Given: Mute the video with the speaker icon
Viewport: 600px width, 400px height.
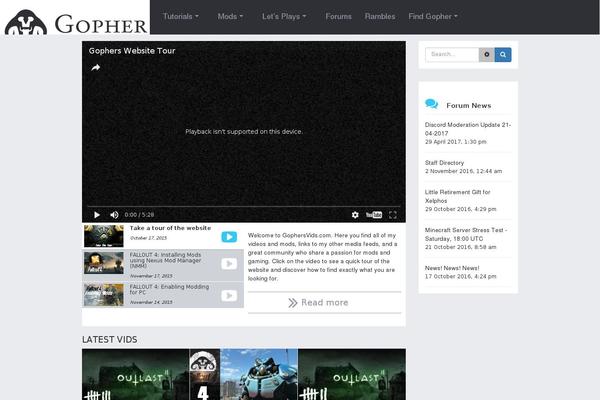Looking at the screenshot, I should (x=114, y=215).
